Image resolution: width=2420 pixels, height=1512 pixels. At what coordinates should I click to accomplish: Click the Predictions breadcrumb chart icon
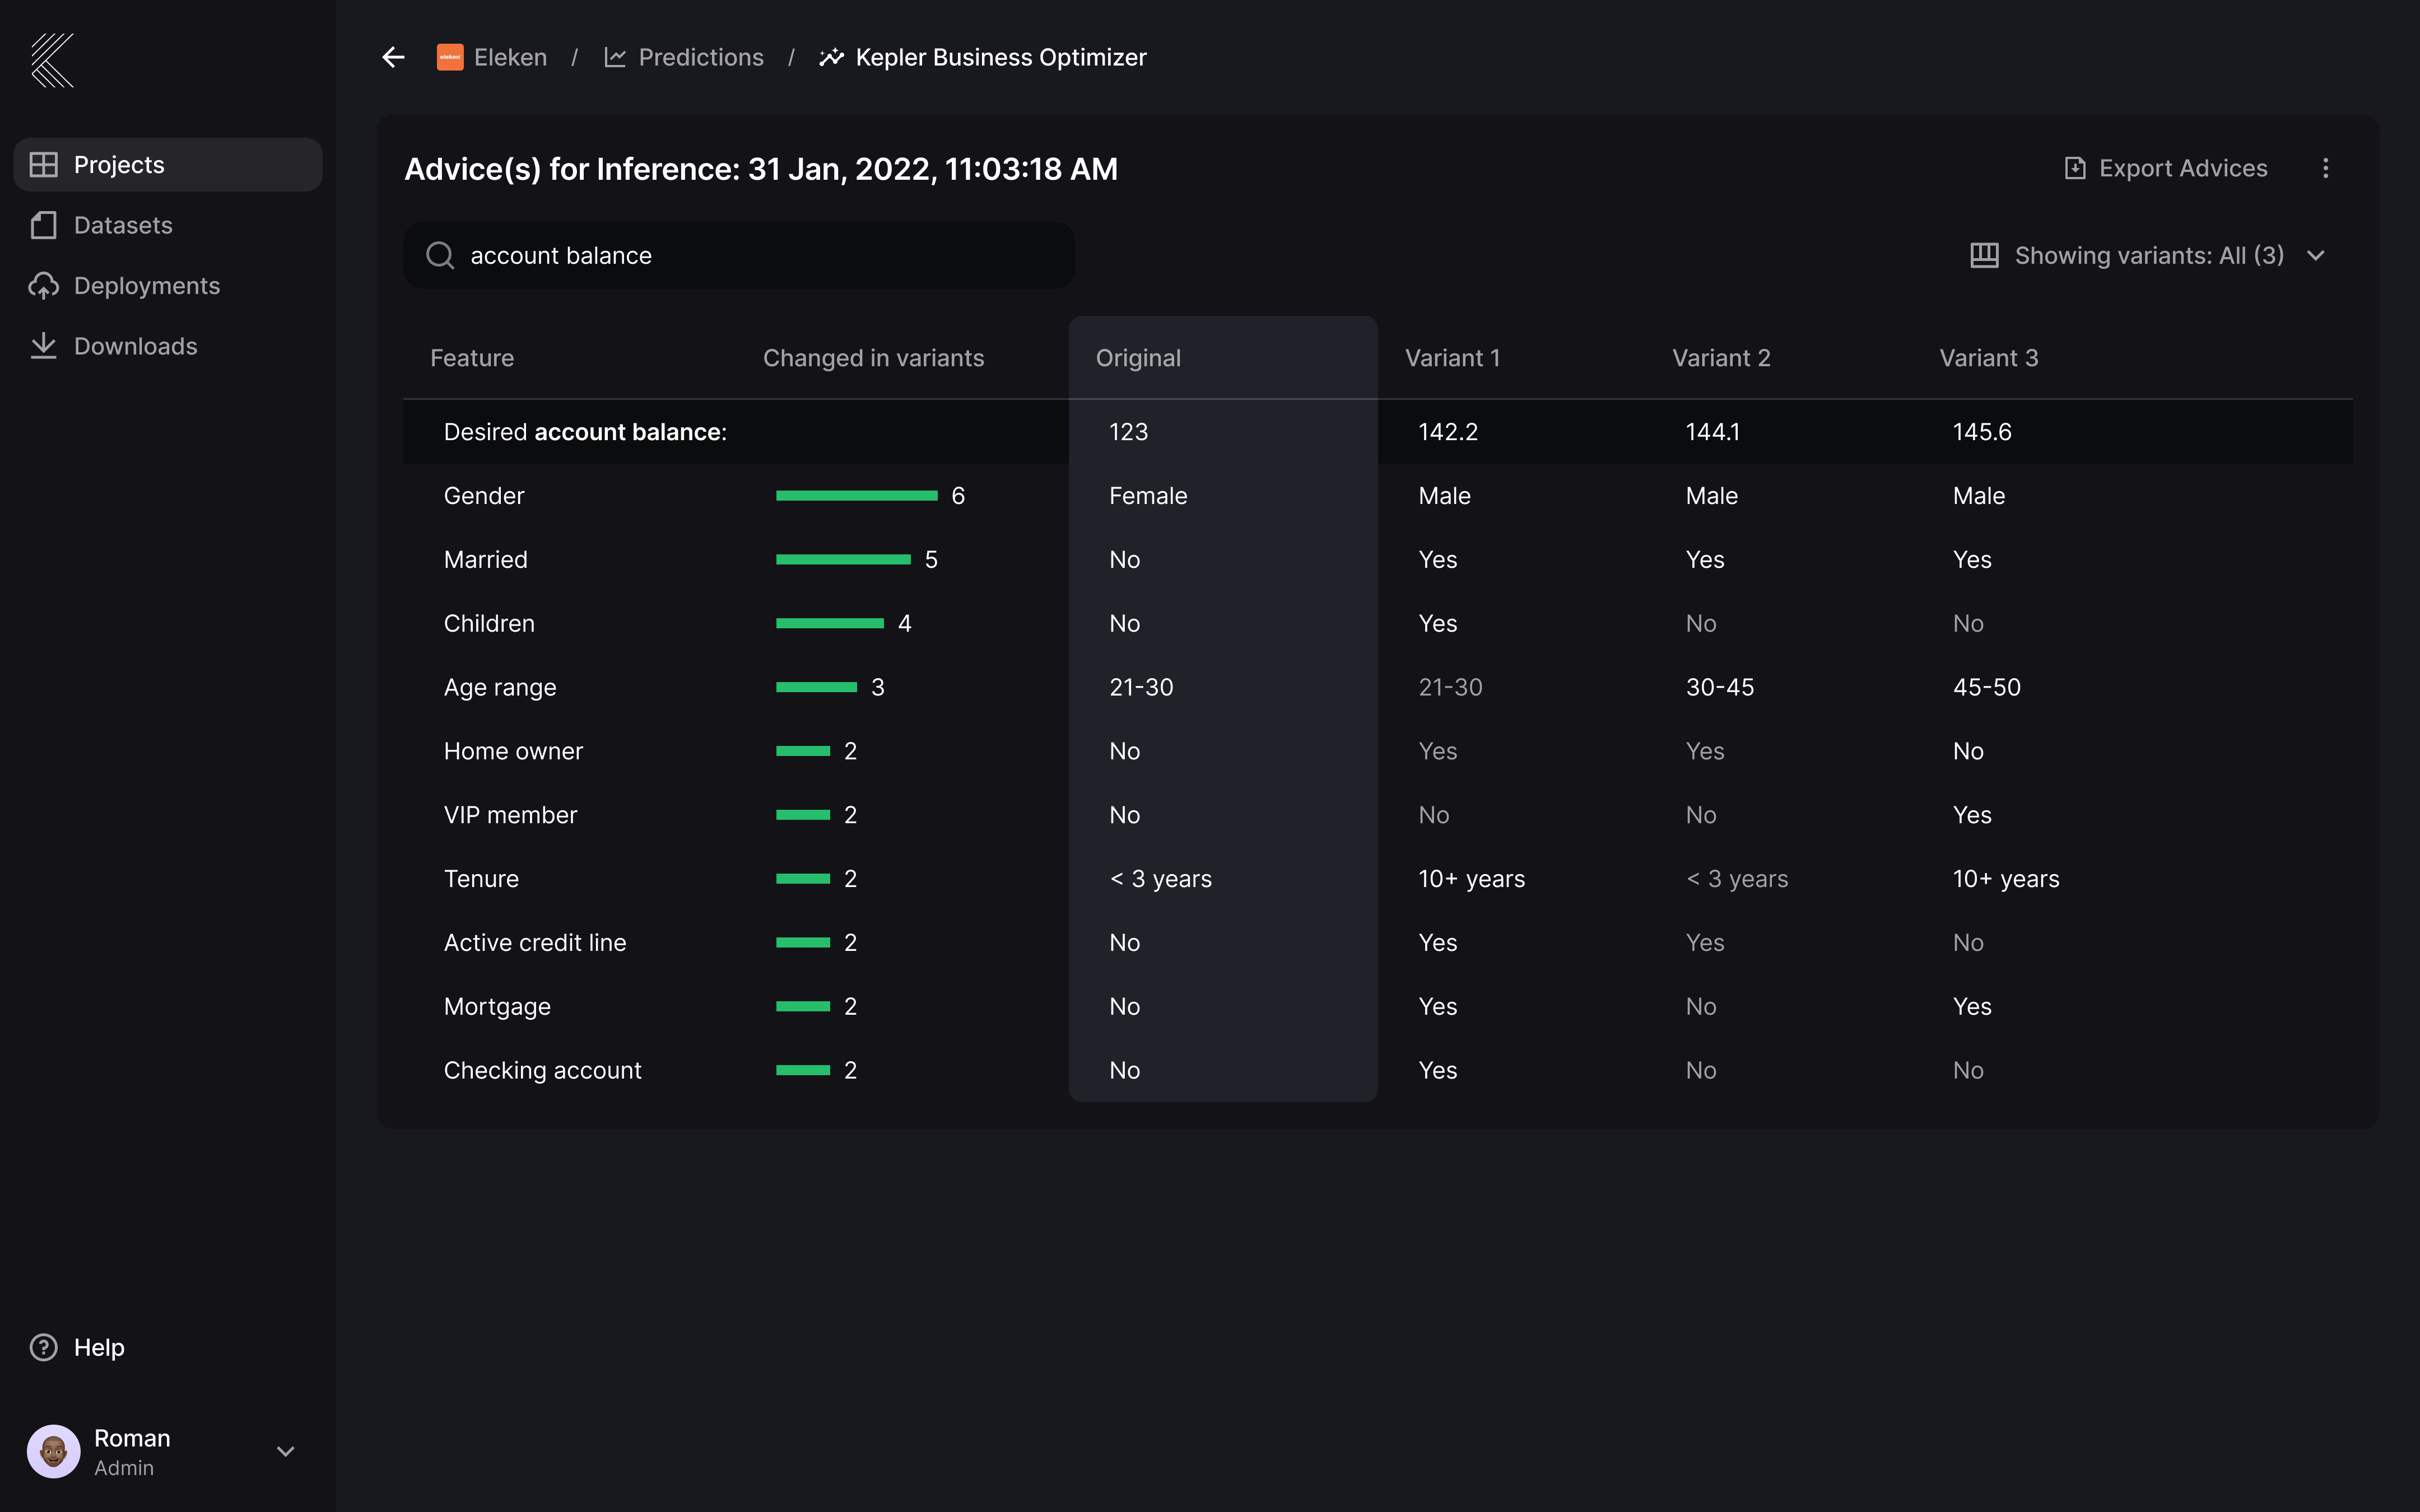[616, 57]
